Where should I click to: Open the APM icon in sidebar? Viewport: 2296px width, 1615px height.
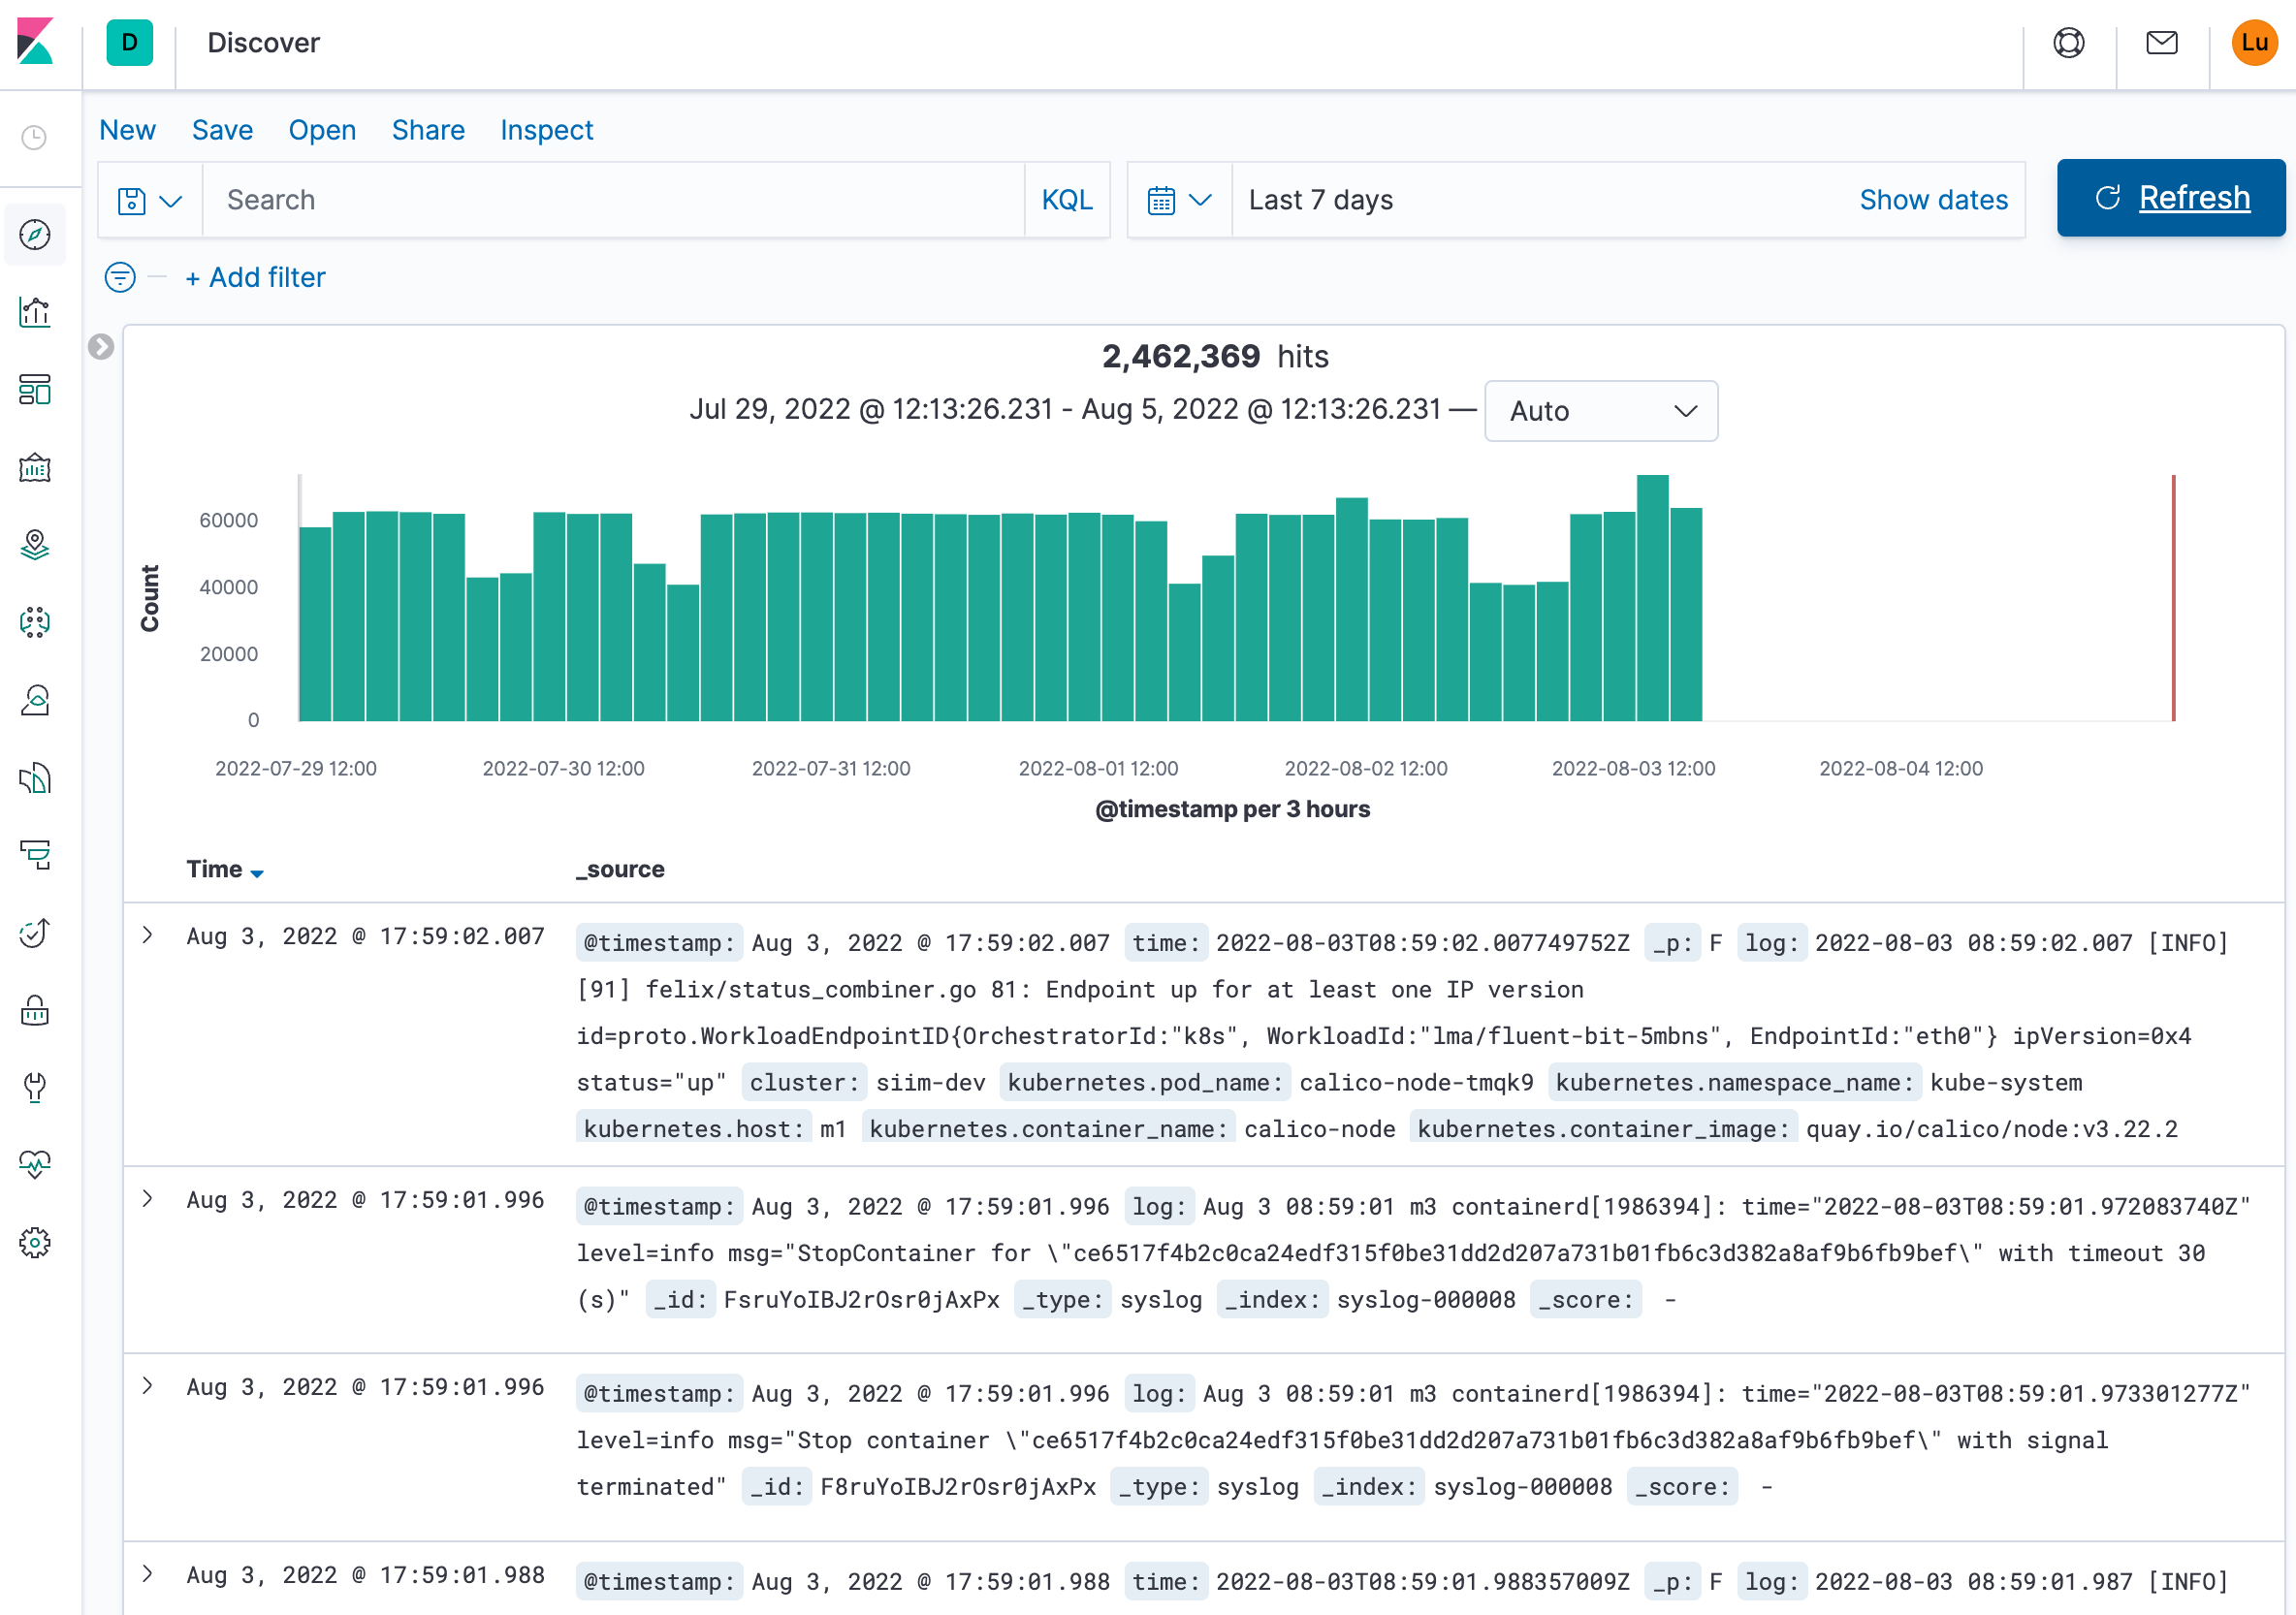[34, 855]
